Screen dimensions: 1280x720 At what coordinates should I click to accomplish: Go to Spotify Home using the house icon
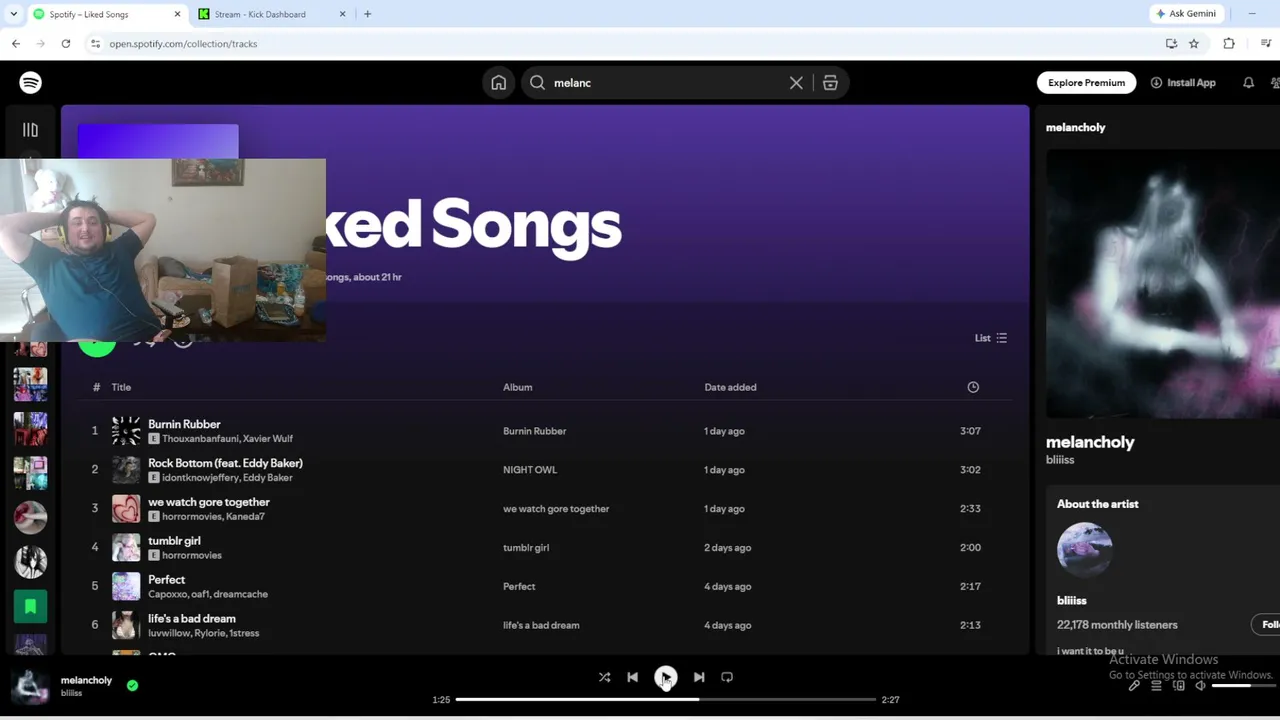click(x=498, y=83)
